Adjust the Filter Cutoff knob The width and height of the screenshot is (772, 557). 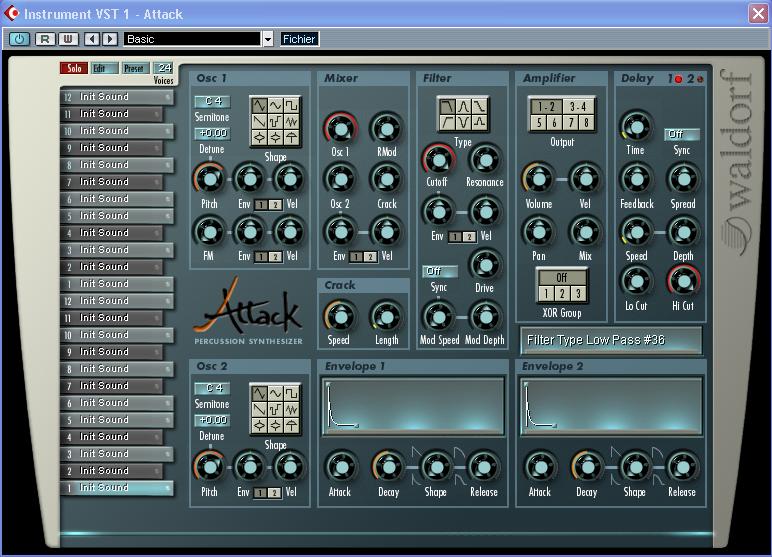pos(438,160)
